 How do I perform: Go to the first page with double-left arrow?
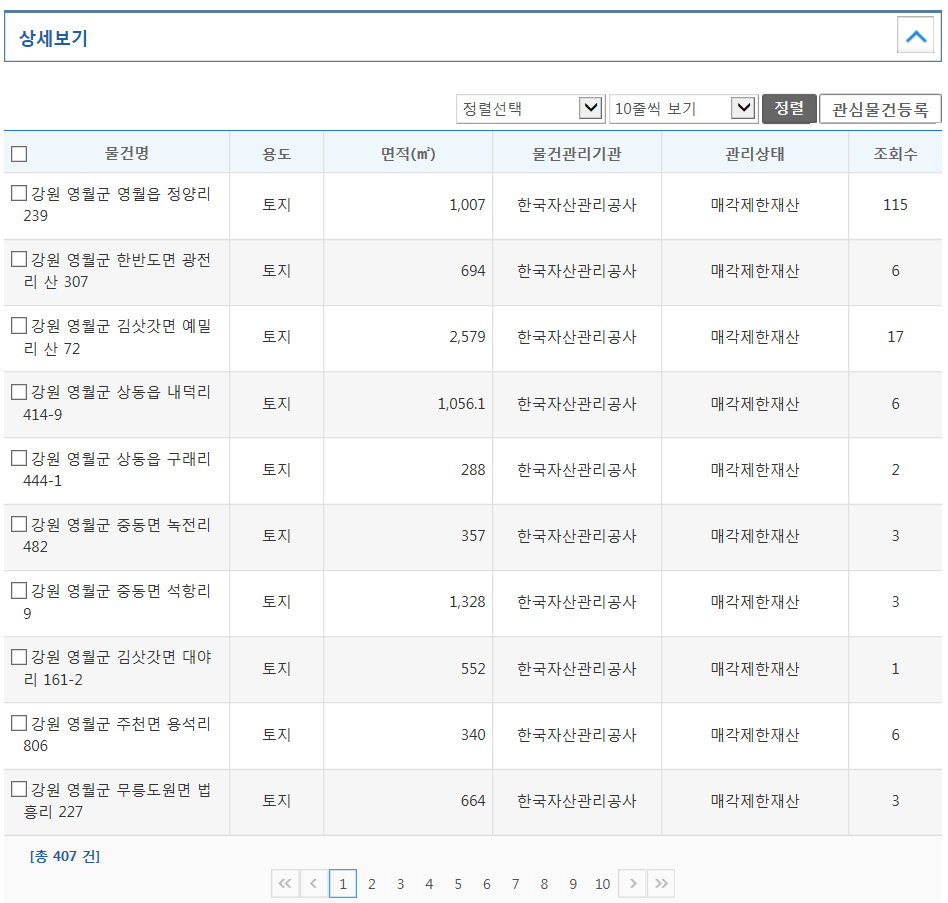285,884
